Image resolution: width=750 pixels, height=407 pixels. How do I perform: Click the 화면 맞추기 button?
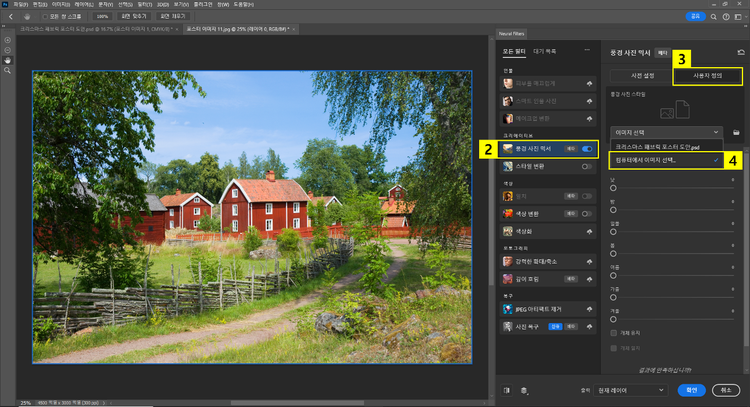pyautogui.click(x=134, y=17)
